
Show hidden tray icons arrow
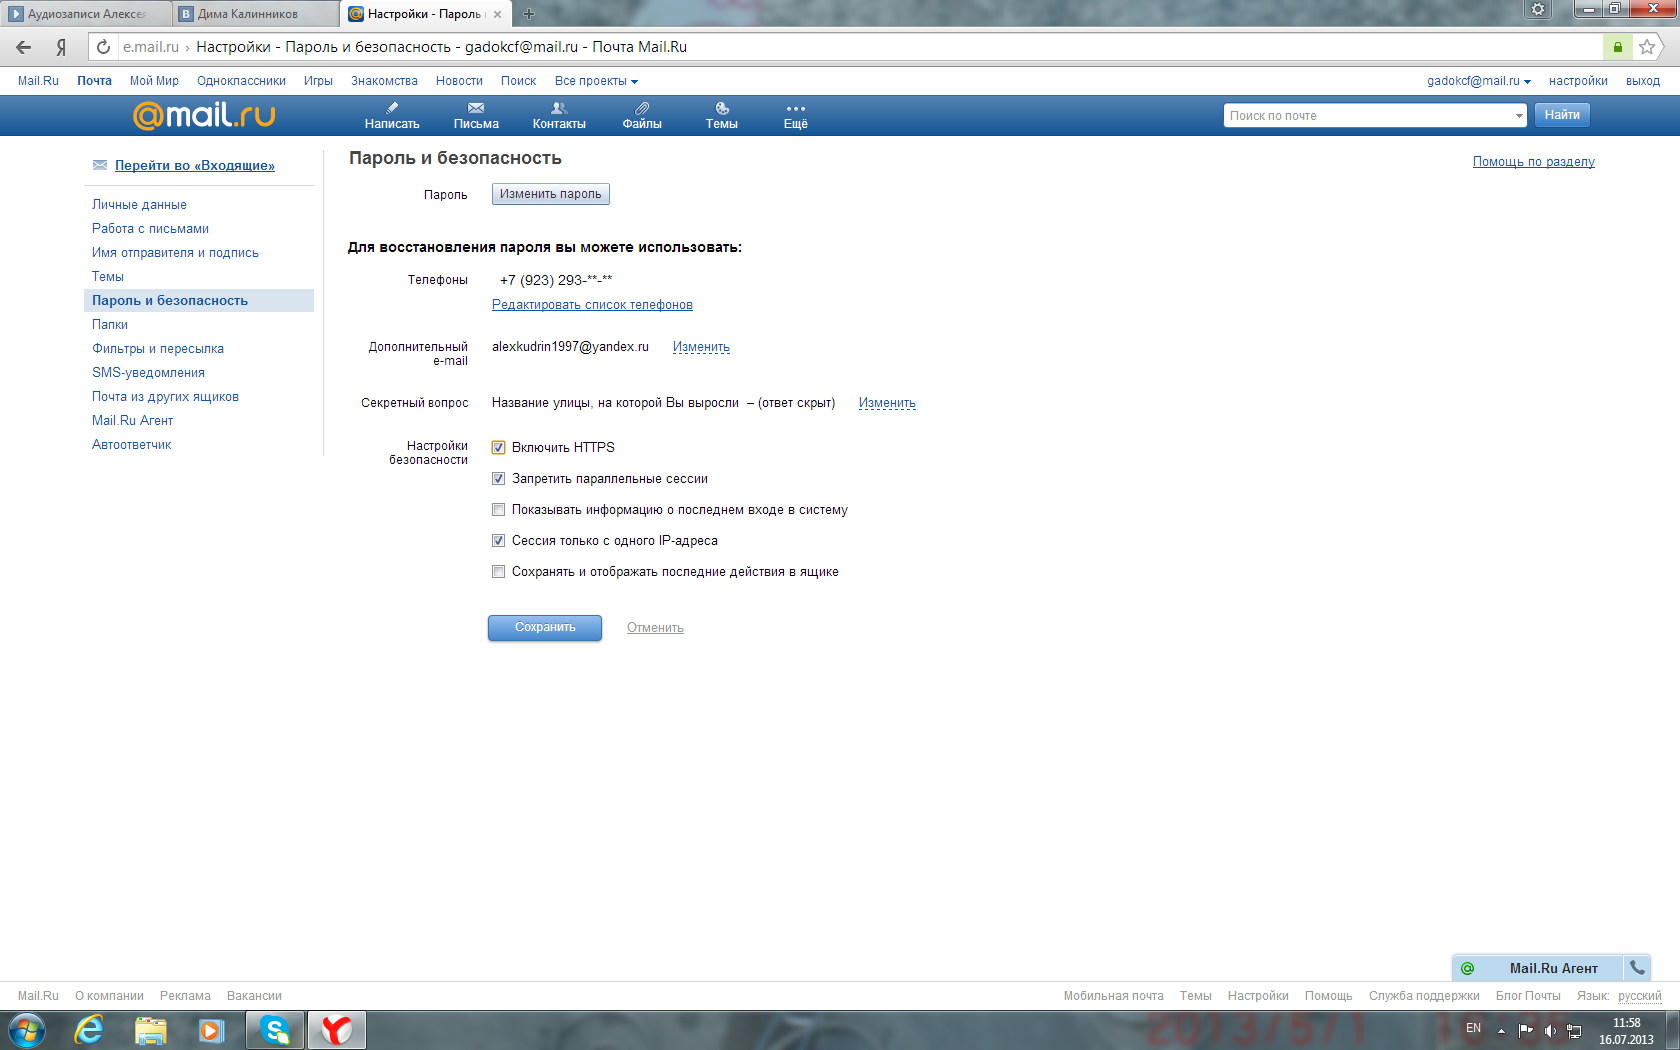(1501, 1030)
